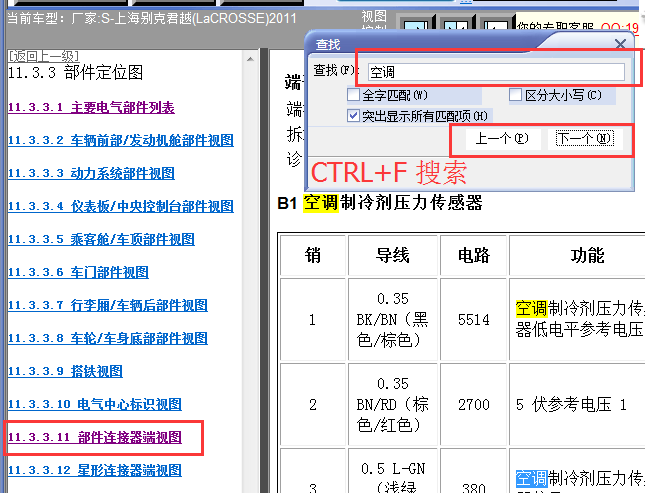Open 11.3.3.1 主要电气部件列表 link
The image size is (645, 493).
pyautogui.click(x=91, y=108)
